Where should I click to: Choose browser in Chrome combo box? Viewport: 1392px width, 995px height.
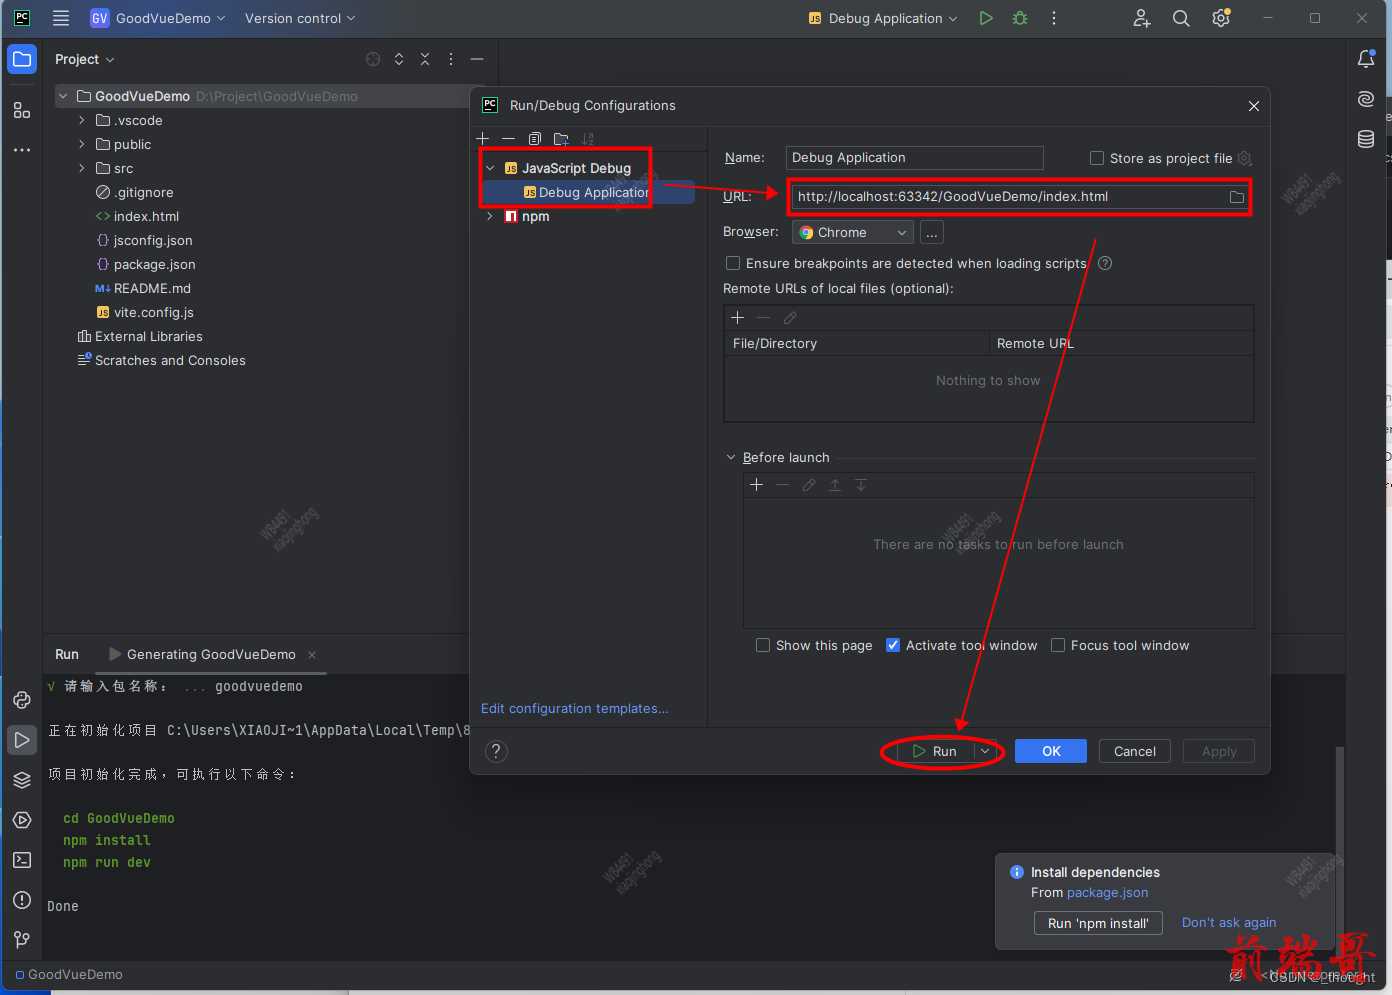853,232
